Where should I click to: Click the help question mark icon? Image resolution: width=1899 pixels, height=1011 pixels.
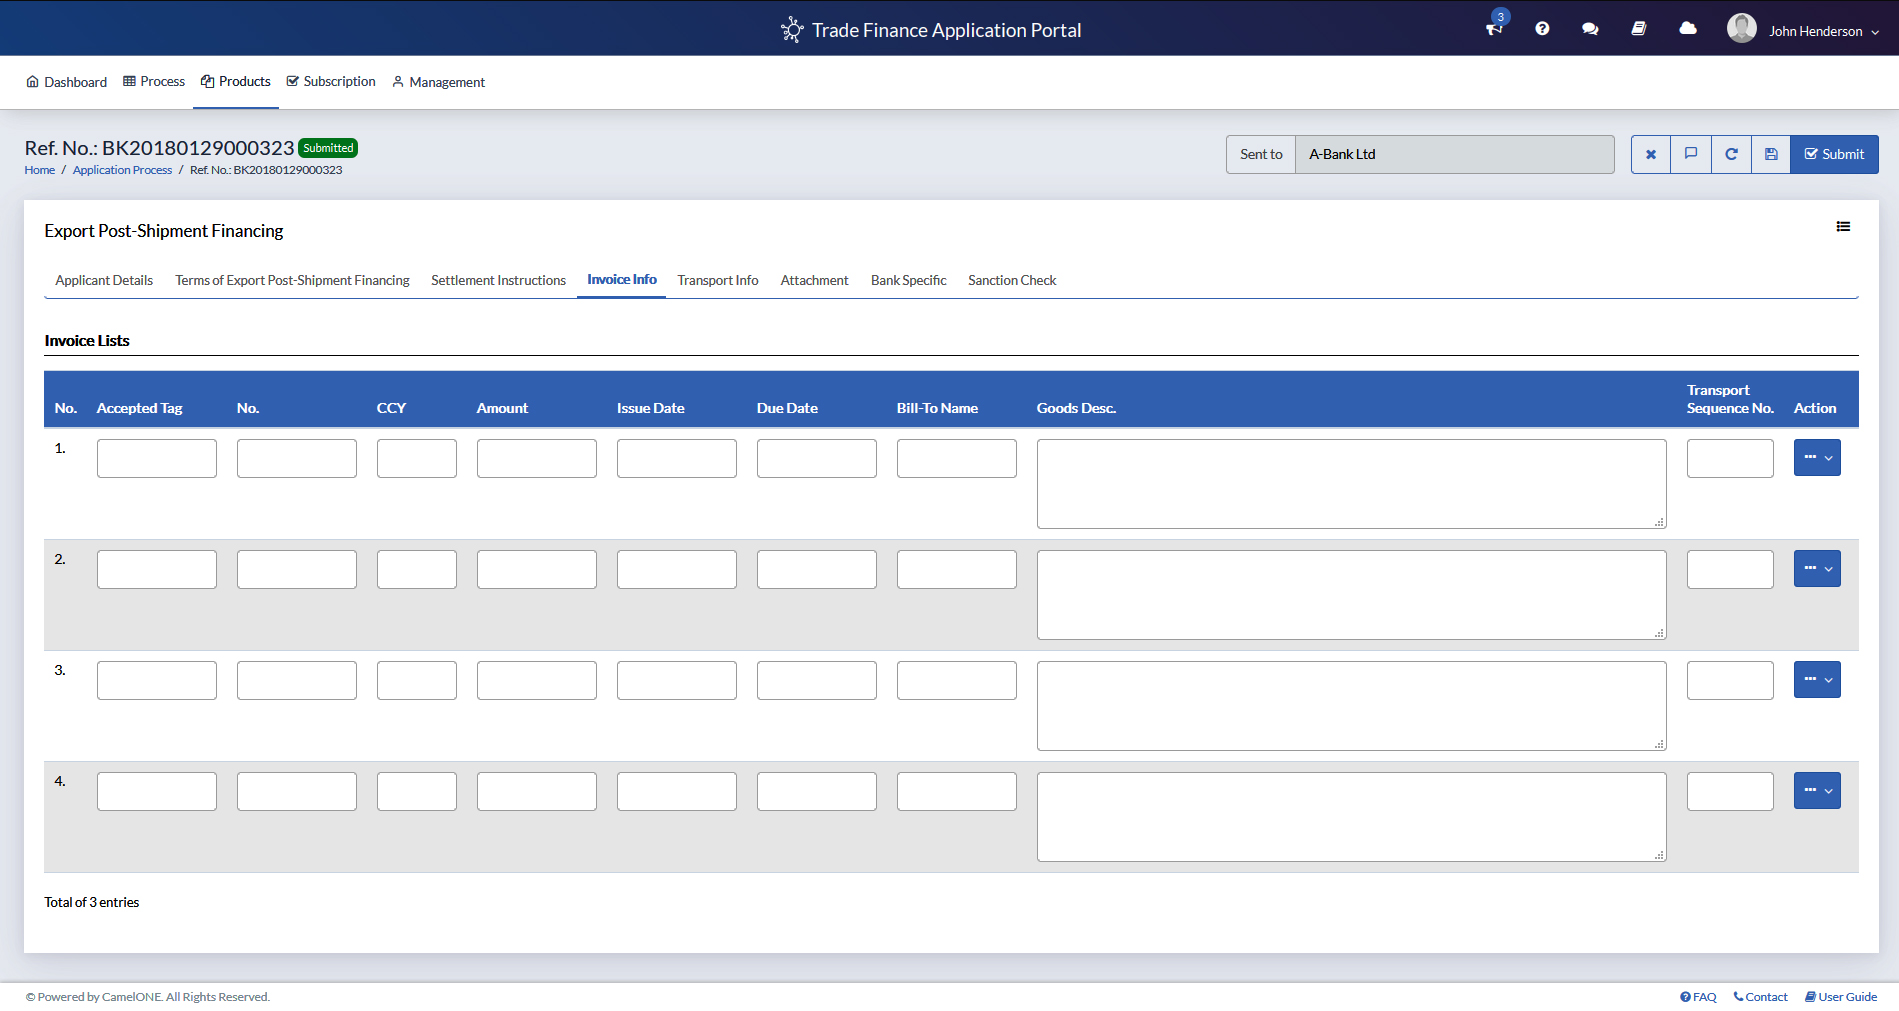pos(1542,29)
